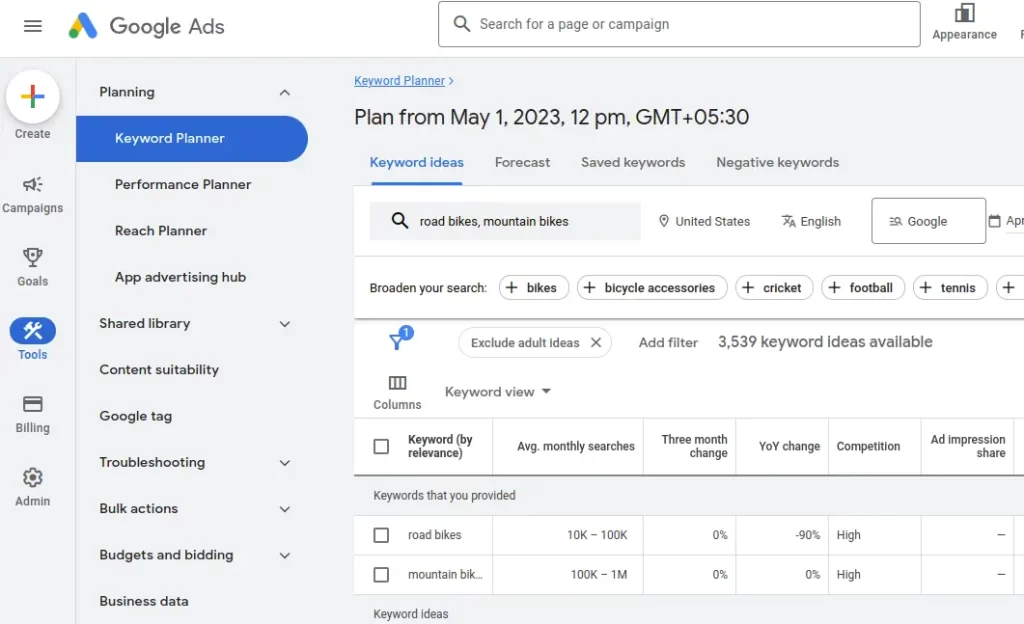
Task: Remove the Exclude adult ideas filter
Action: [596, 343]
